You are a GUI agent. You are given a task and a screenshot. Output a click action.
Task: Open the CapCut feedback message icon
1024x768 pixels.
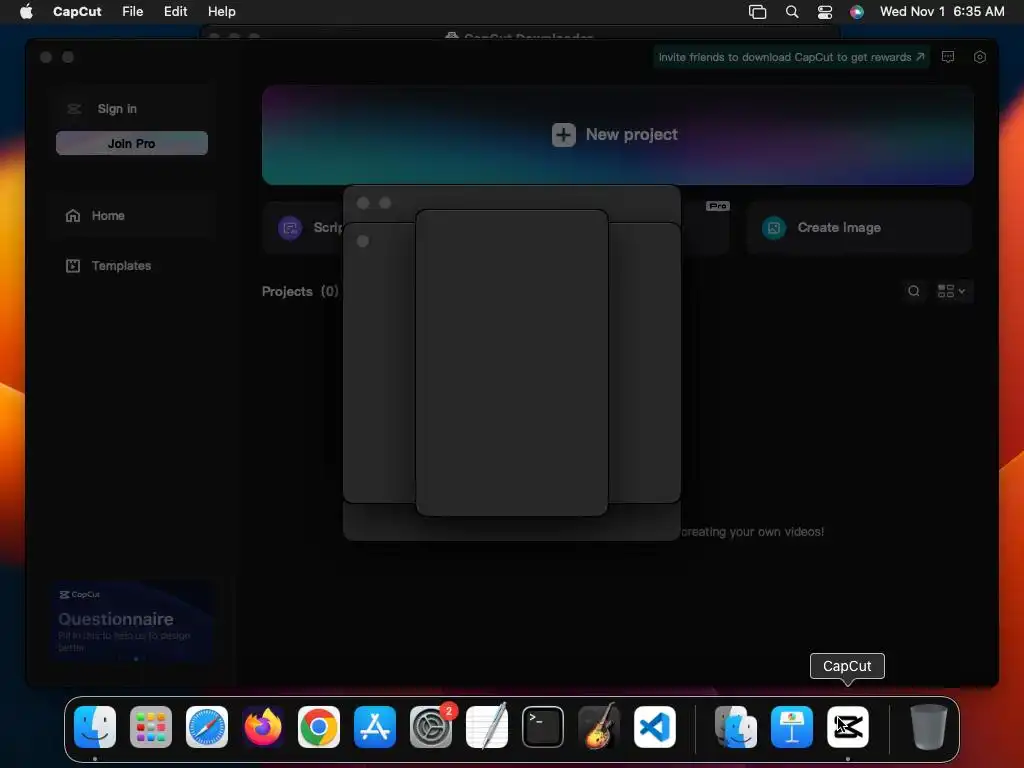(948, 57)
